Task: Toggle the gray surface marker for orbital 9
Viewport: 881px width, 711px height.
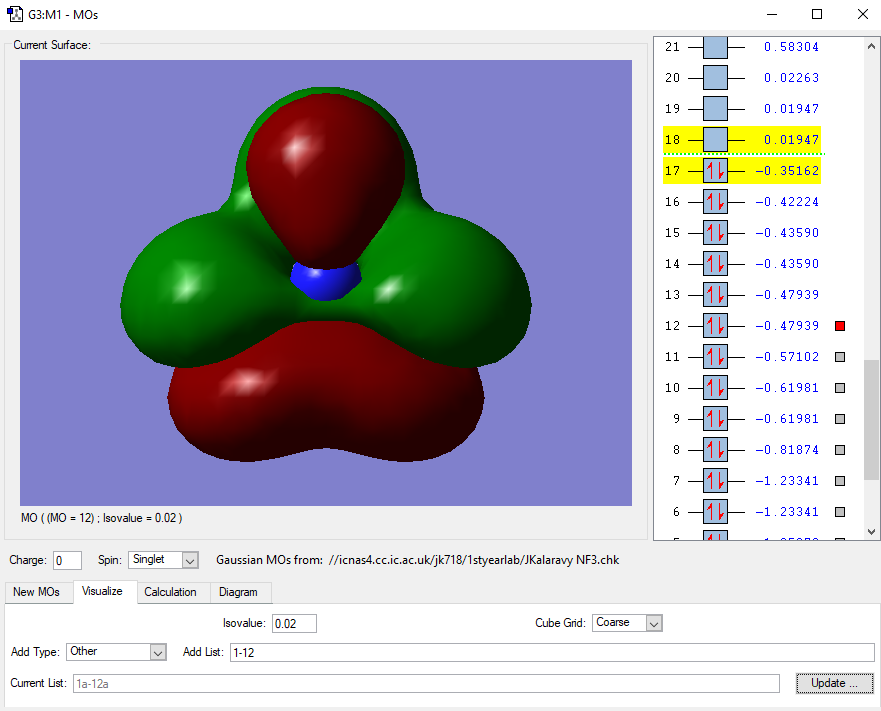Action: tap(840, 419)
